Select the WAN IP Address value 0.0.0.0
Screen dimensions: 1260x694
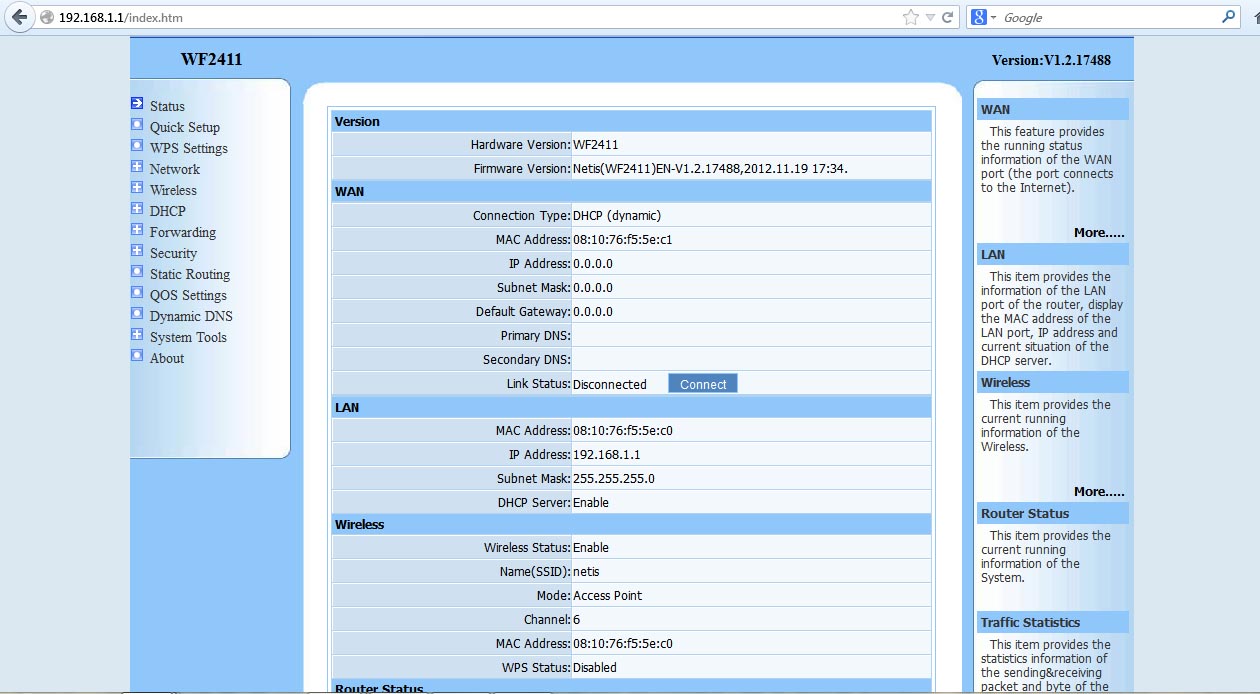(x=593, y=263)
